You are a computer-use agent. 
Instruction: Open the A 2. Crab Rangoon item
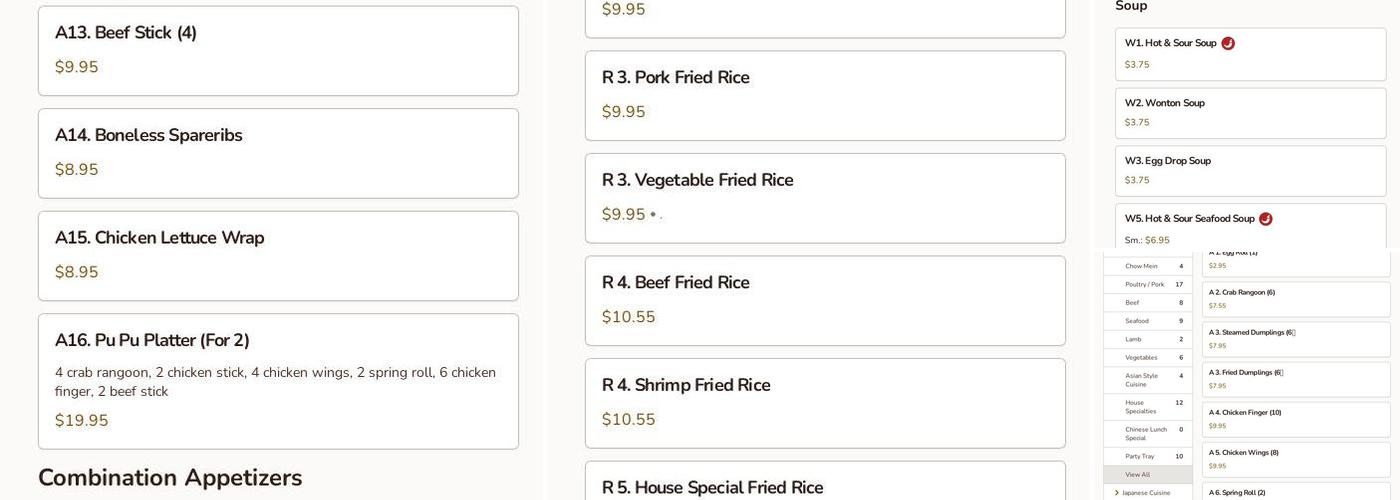coord(1296,299)
